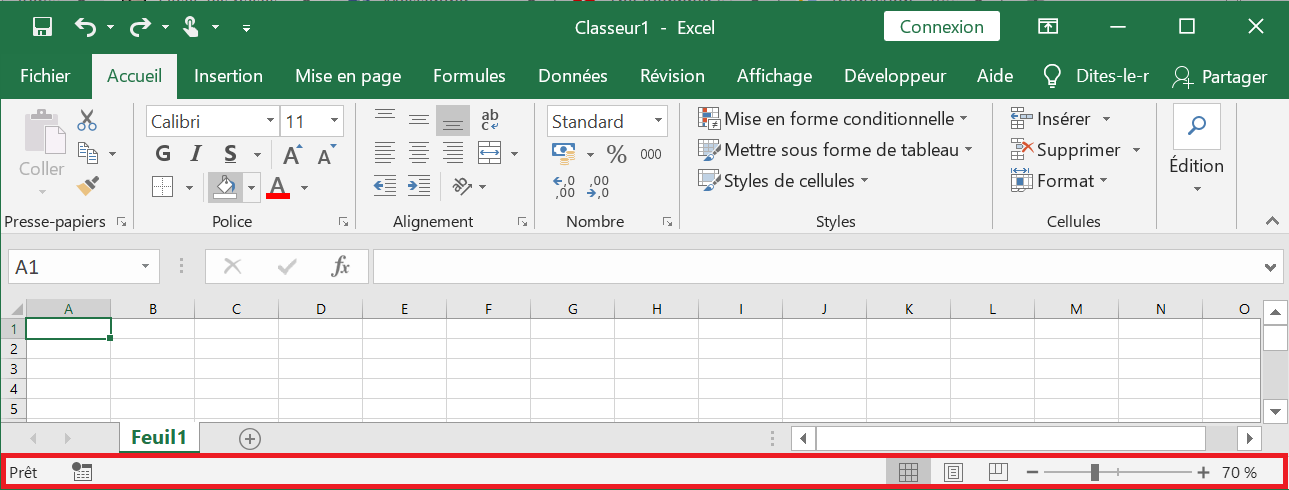The height and width of the screenshot is (490, 1289).
Task: Open Mettre sous forme de tableau
Action: coord(835,150)
